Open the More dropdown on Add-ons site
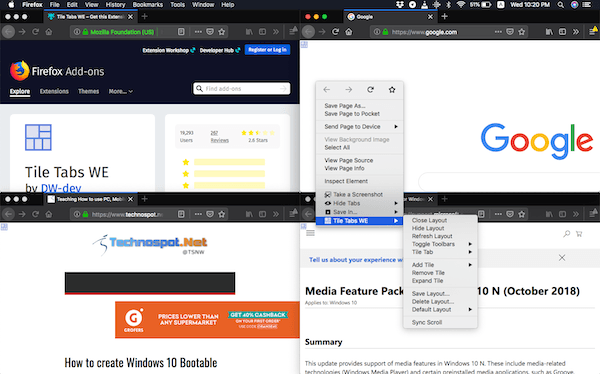This screenshot has width=600, height=374. click(x=121, y=91)
